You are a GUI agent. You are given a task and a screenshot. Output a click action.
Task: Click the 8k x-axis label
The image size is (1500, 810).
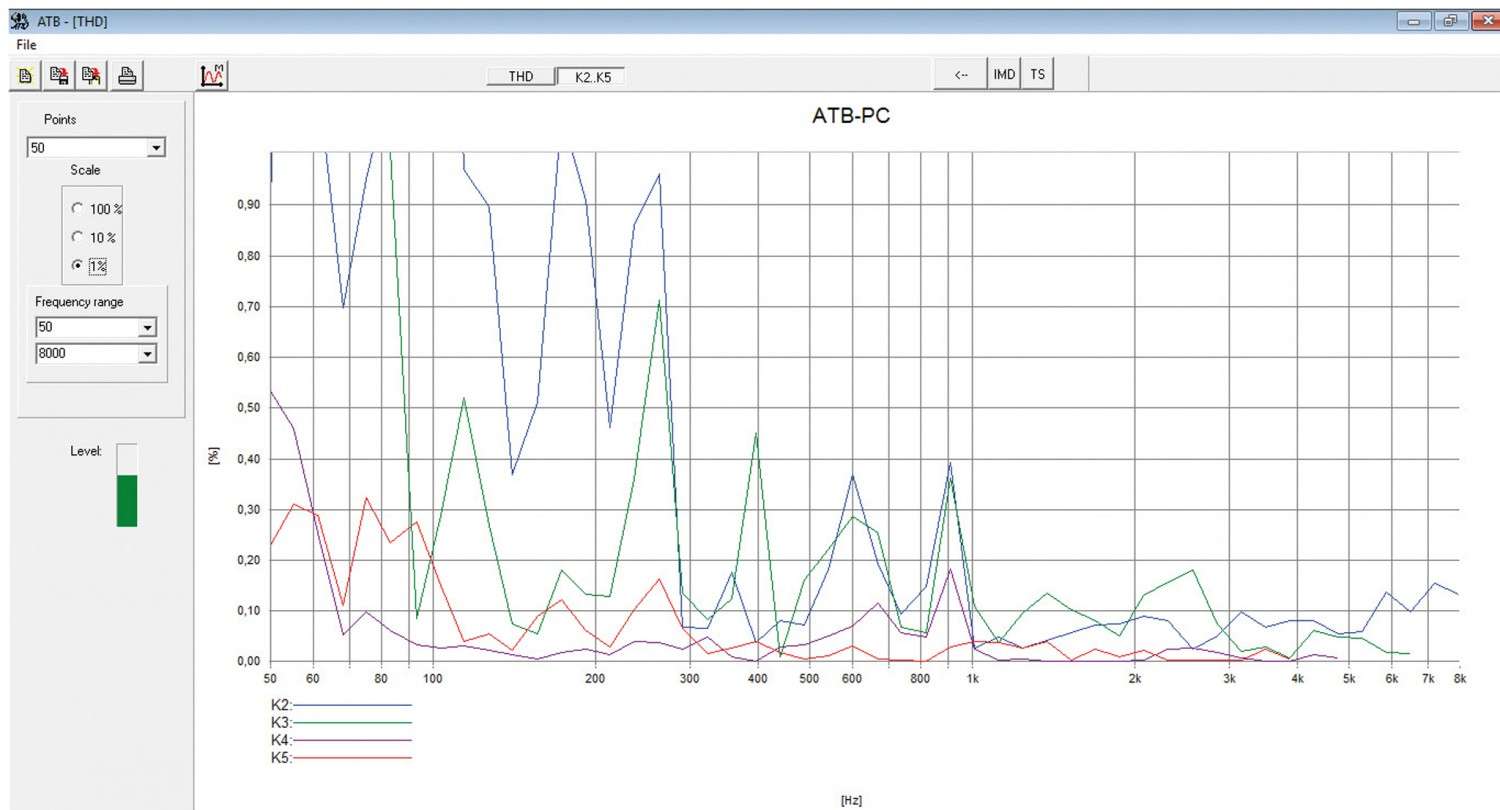click(1459, 679)
